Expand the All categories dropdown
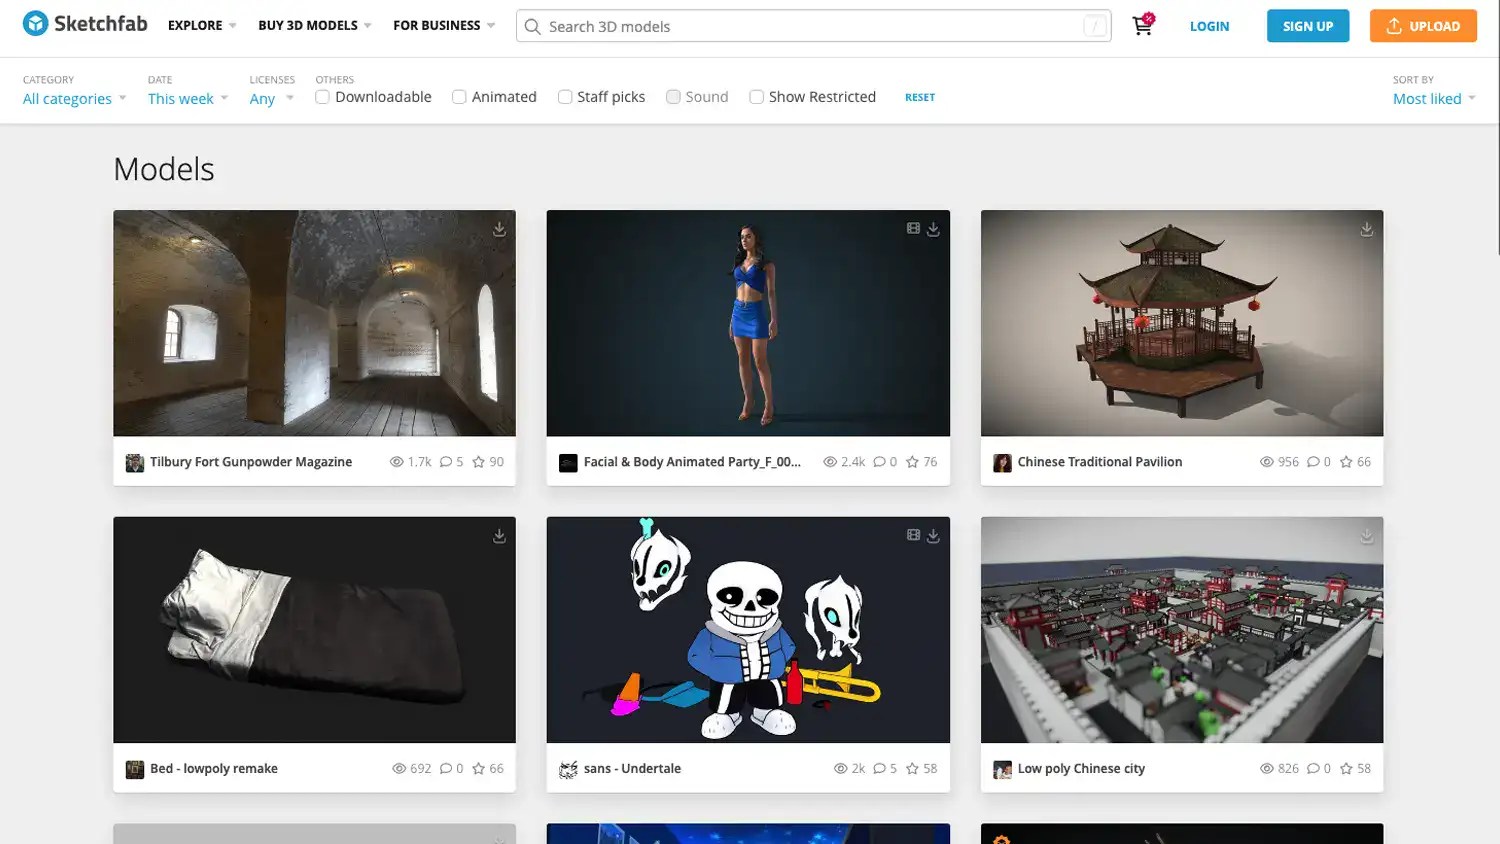The image size is (1500, 844). (x=75, y=98)
